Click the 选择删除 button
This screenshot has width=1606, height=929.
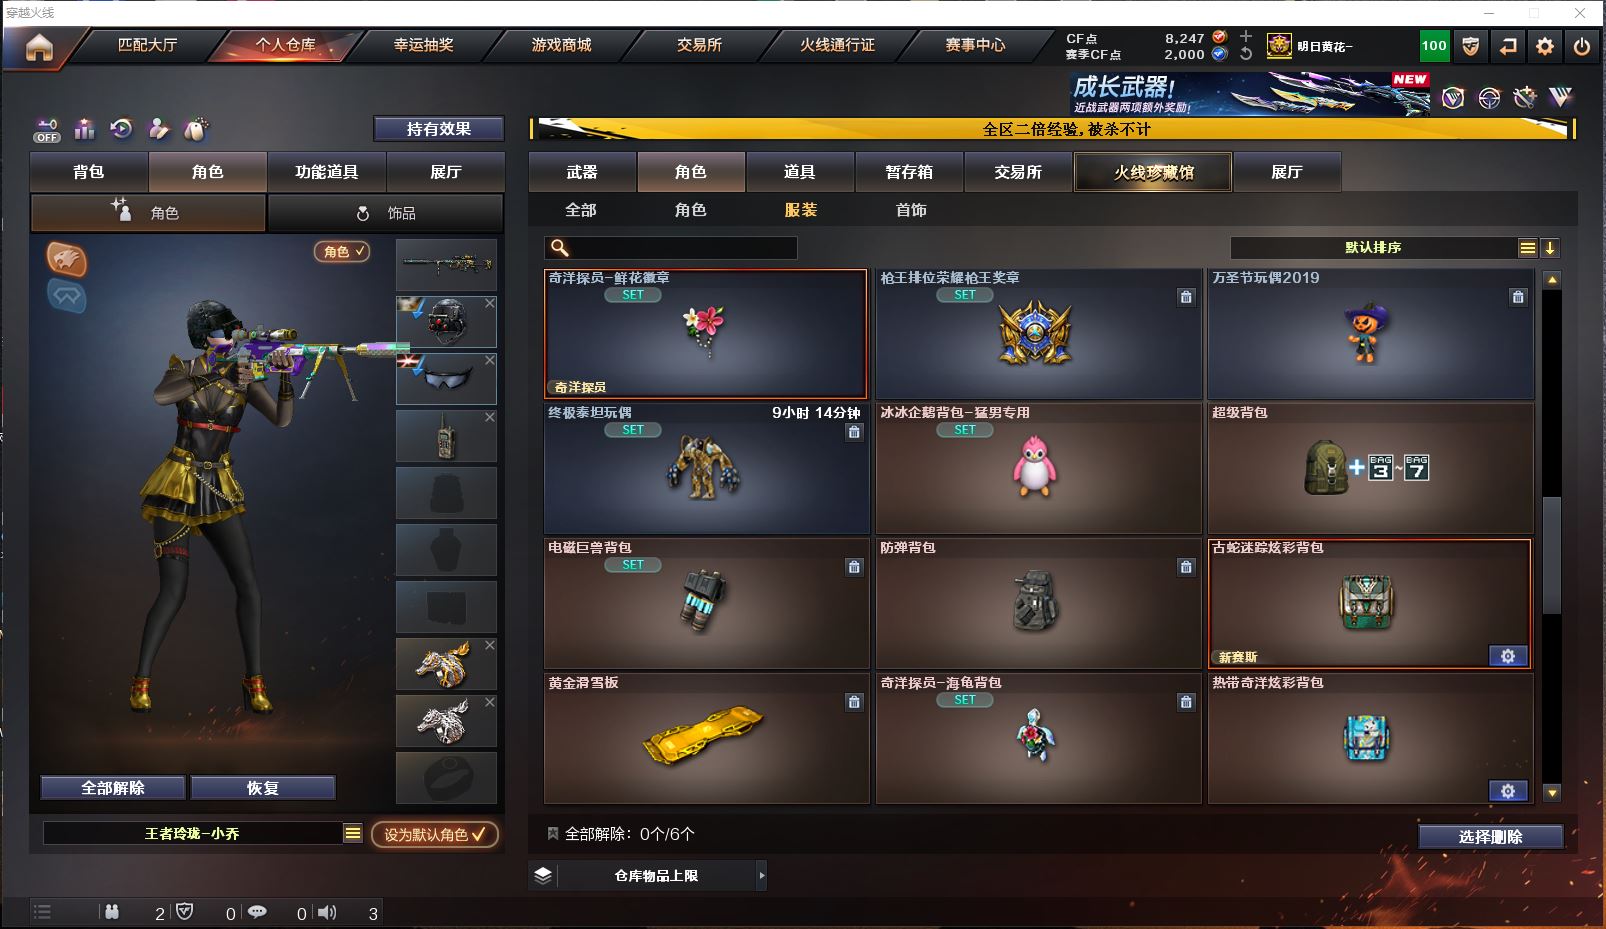click(x=1490, y=837)
